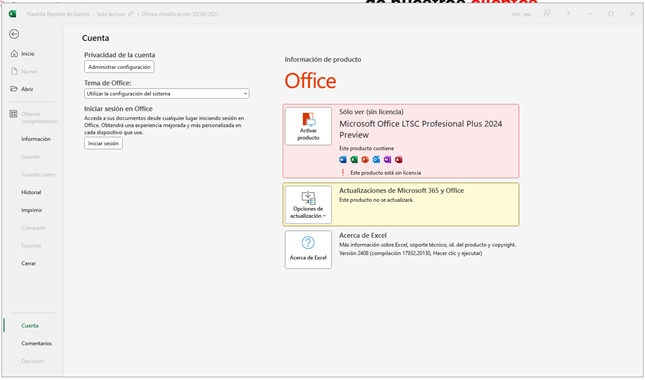This screenshot has width=645, height=380.
Task: Open Comentarios in the sidebar
Action: pyautogui.click(x=37, y=343)
